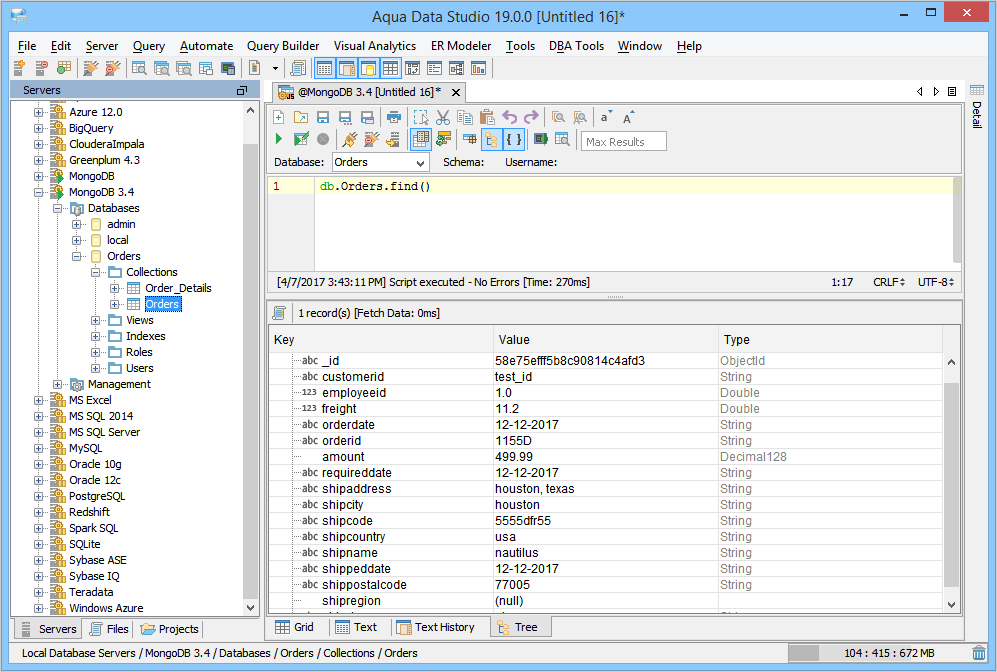
Task: Increase editor font size with the large 'A' icon
Action: [628, 117]
